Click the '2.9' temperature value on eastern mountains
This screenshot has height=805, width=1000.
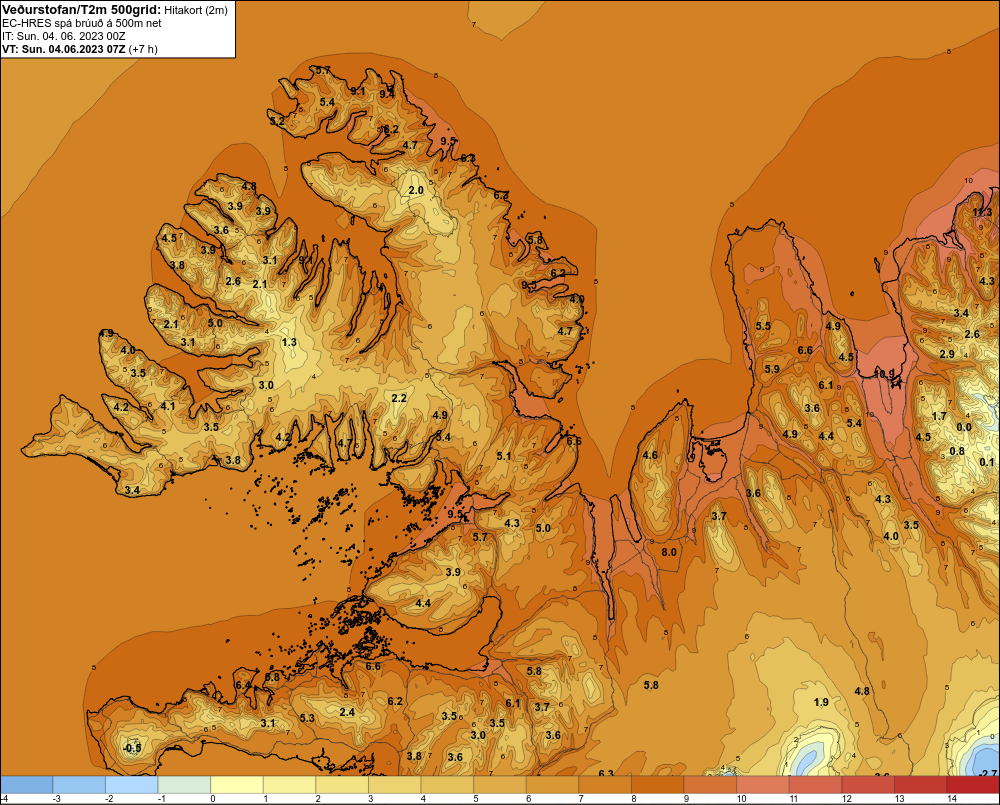(x=947, y=354)
